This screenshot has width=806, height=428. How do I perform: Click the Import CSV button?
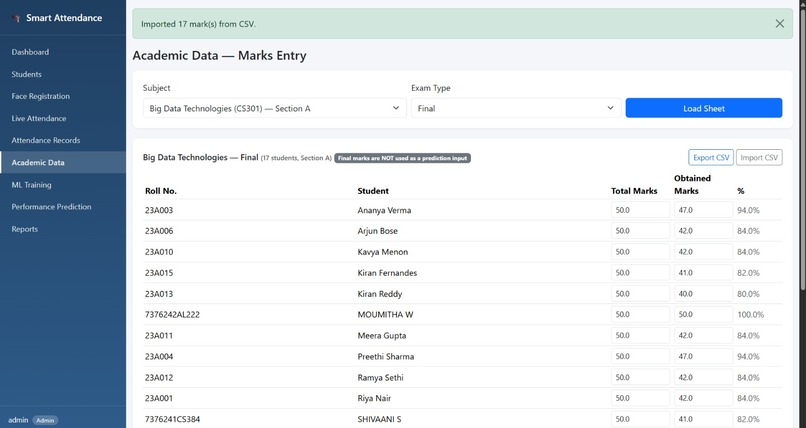pyautogui.click(x=759, y=158)
